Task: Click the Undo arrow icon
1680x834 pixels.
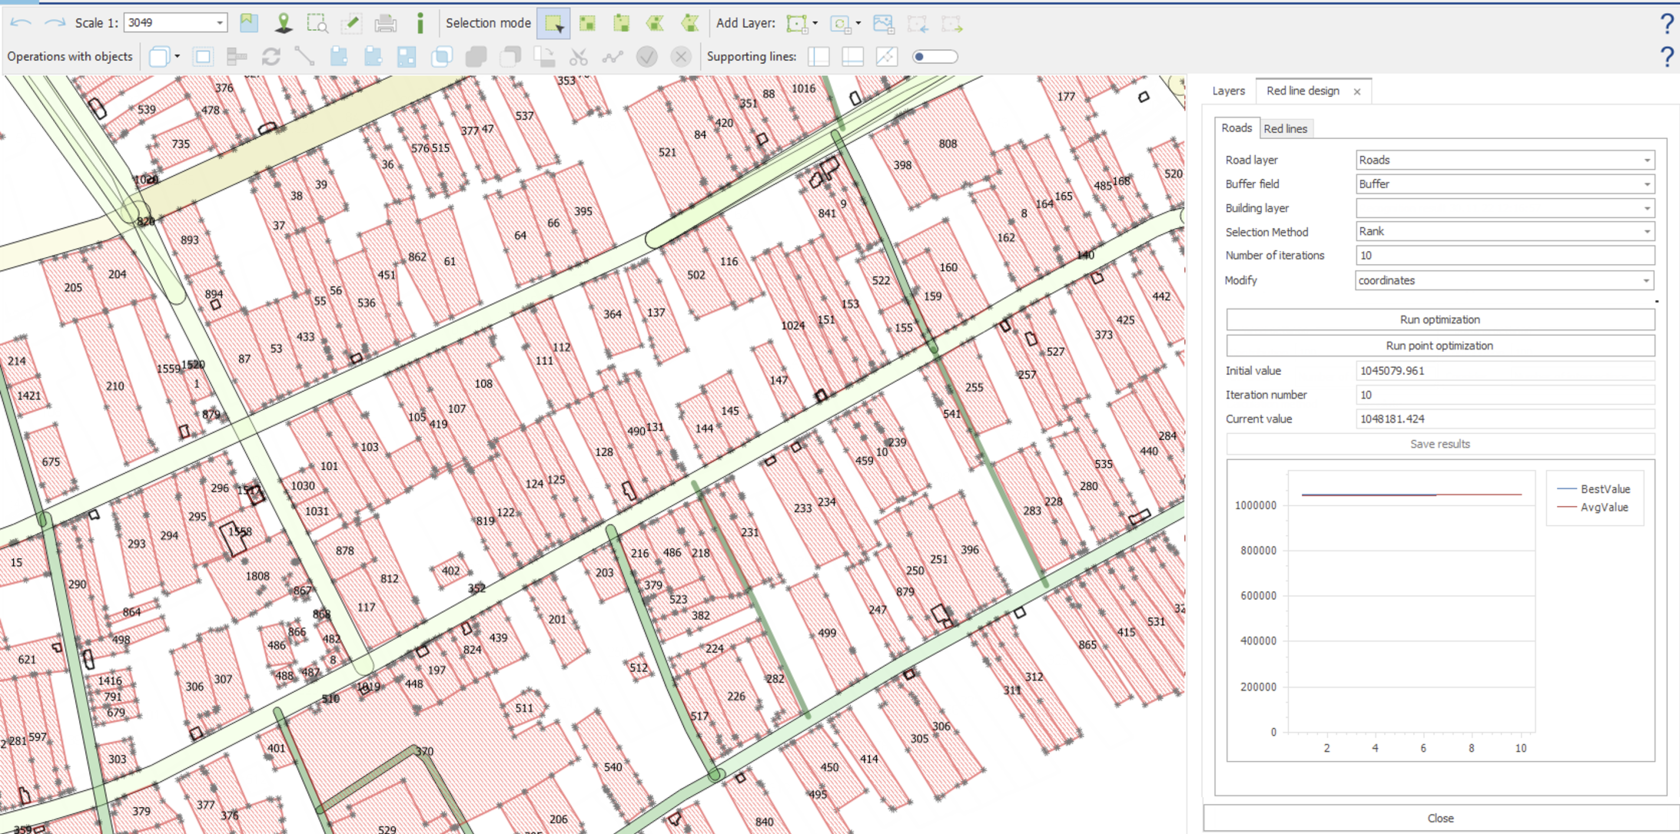Action: coord(20,22)
